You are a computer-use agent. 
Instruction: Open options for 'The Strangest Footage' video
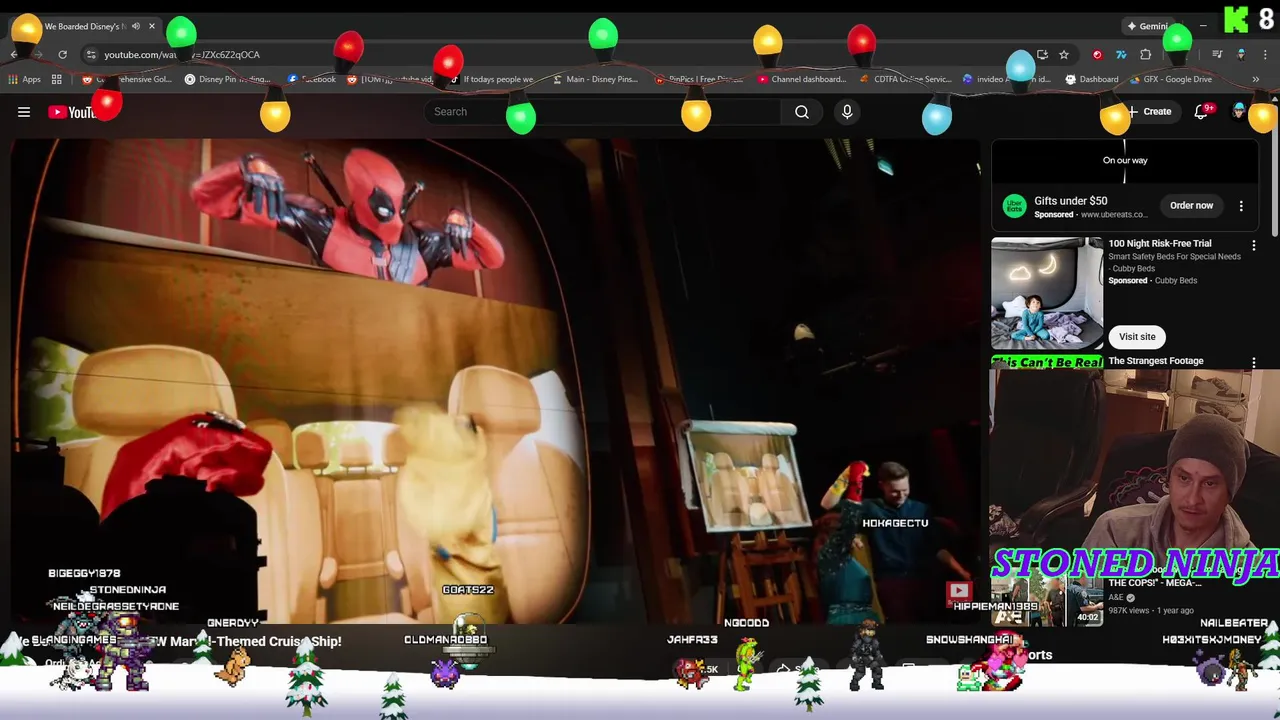(x=1254, y=362)
